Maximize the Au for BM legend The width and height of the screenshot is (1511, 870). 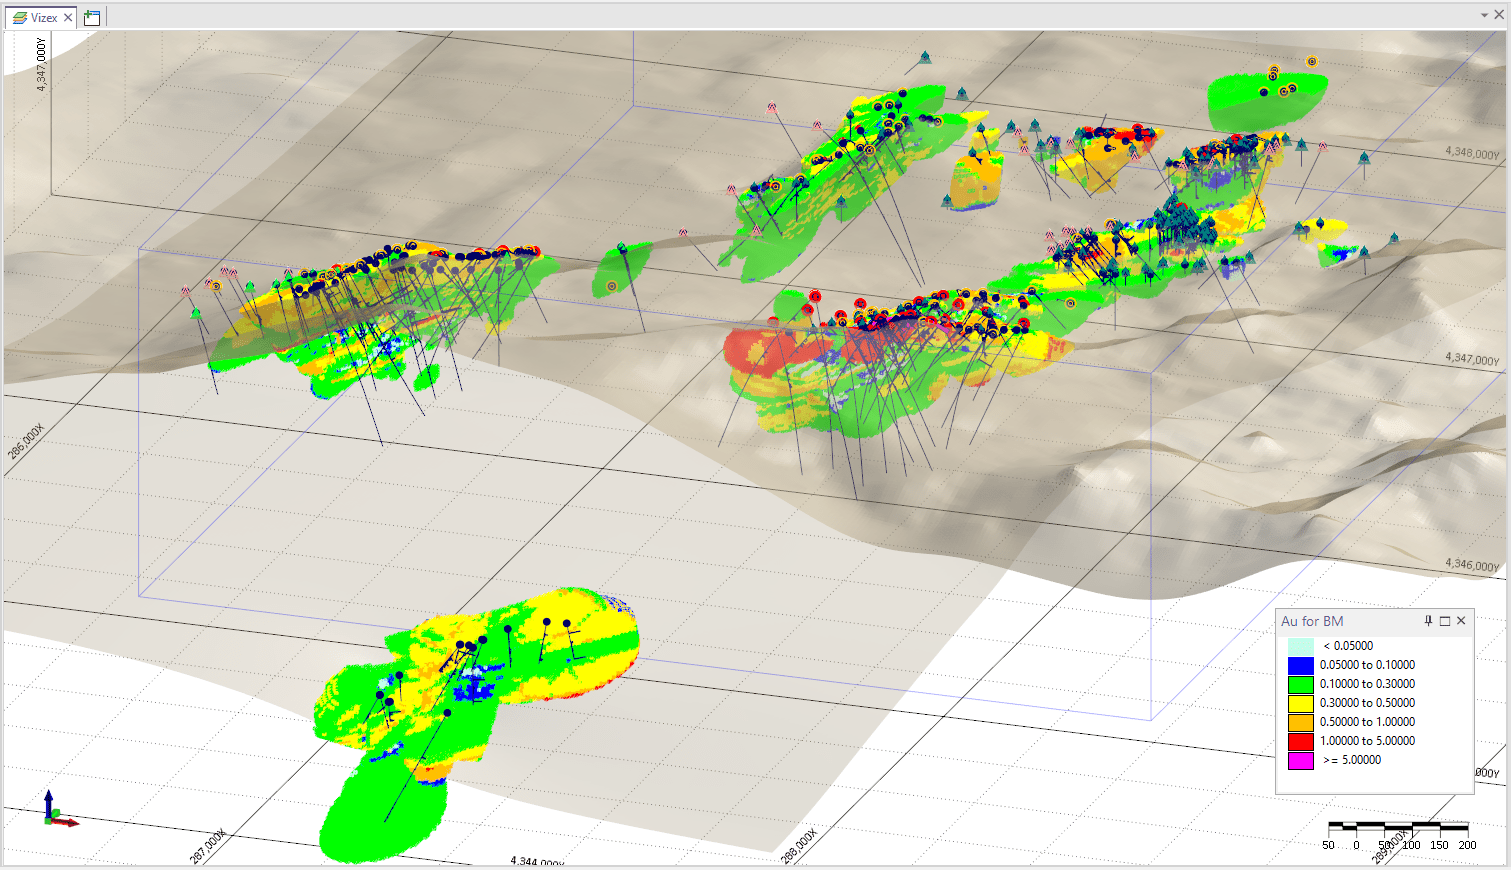(1444, 621)
